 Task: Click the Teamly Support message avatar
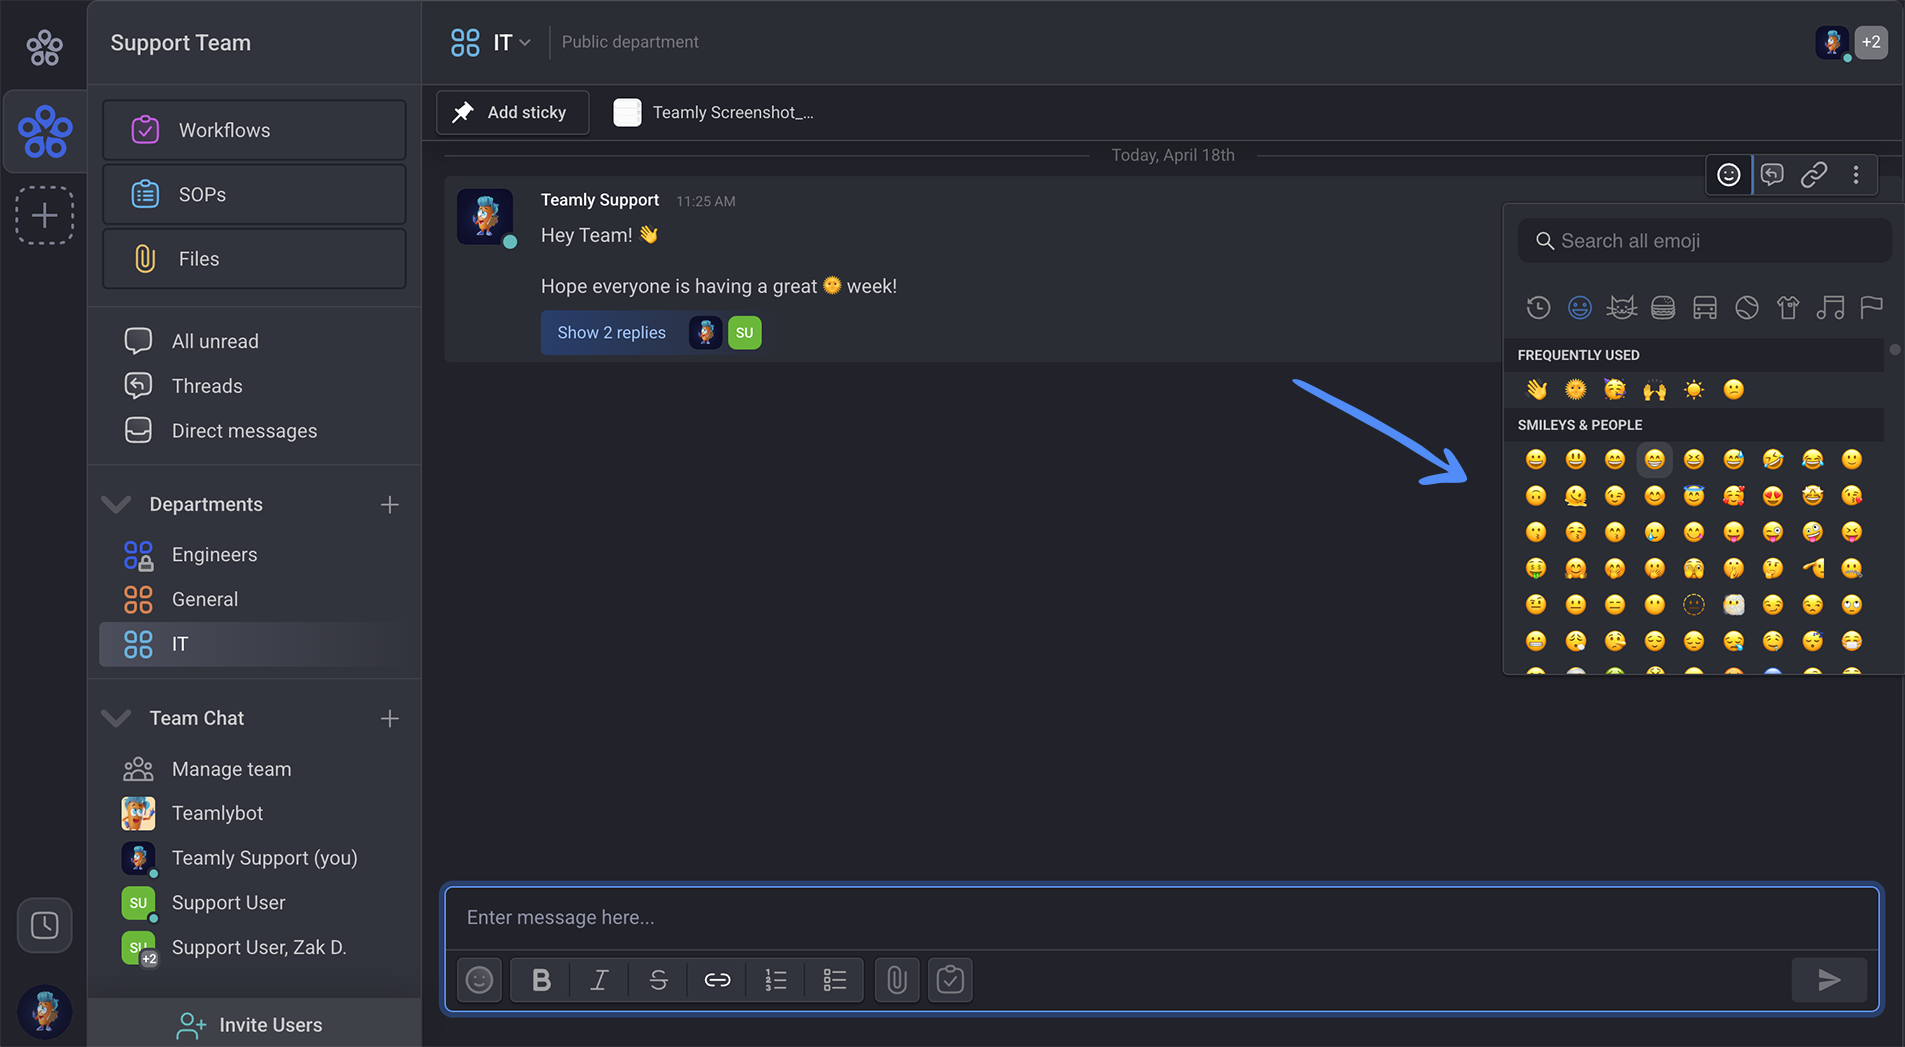tap(486, 216)
